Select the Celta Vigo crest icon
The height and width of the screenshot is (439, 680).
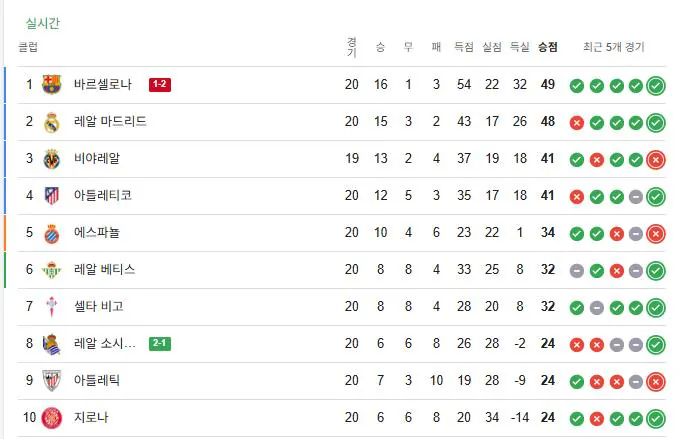52,307
